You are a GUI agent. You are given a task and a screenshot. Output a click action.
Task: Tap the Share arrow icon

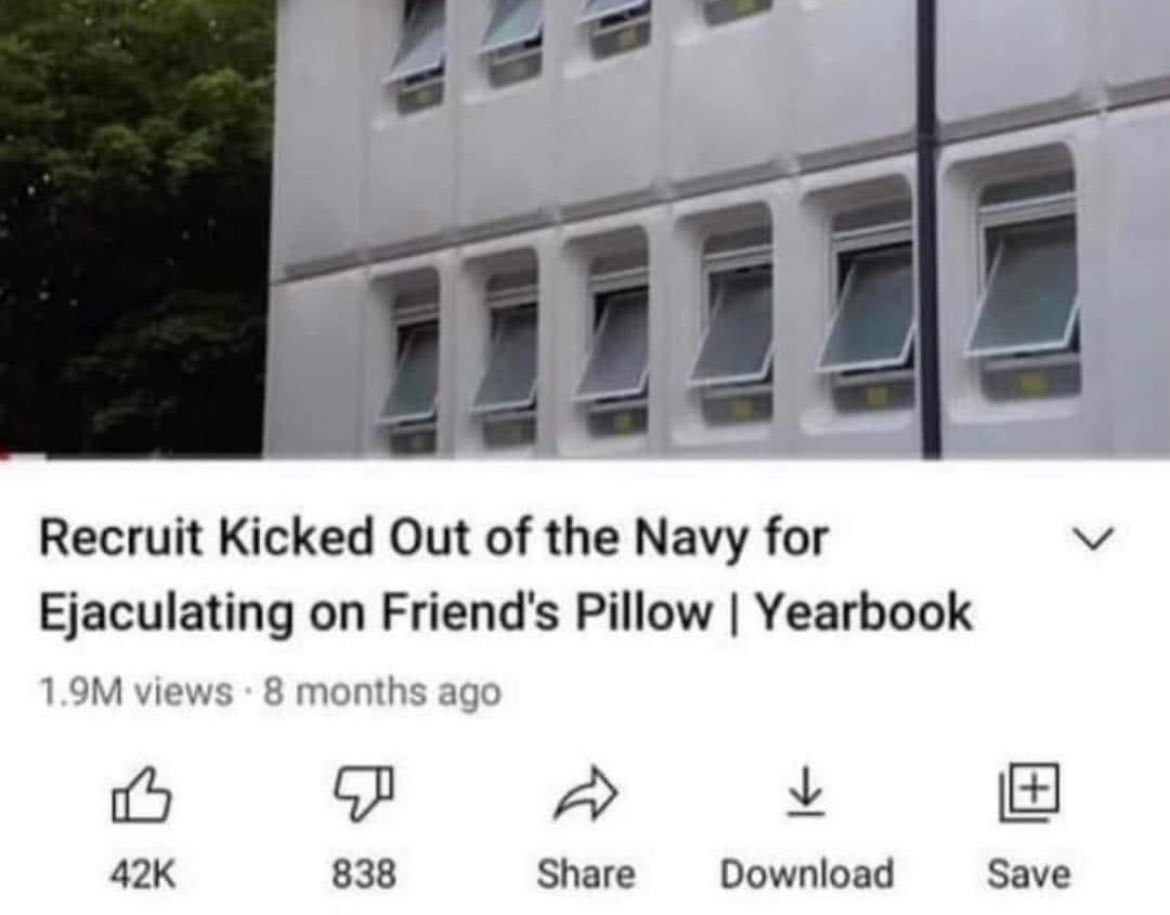click(x=586, y=793)
